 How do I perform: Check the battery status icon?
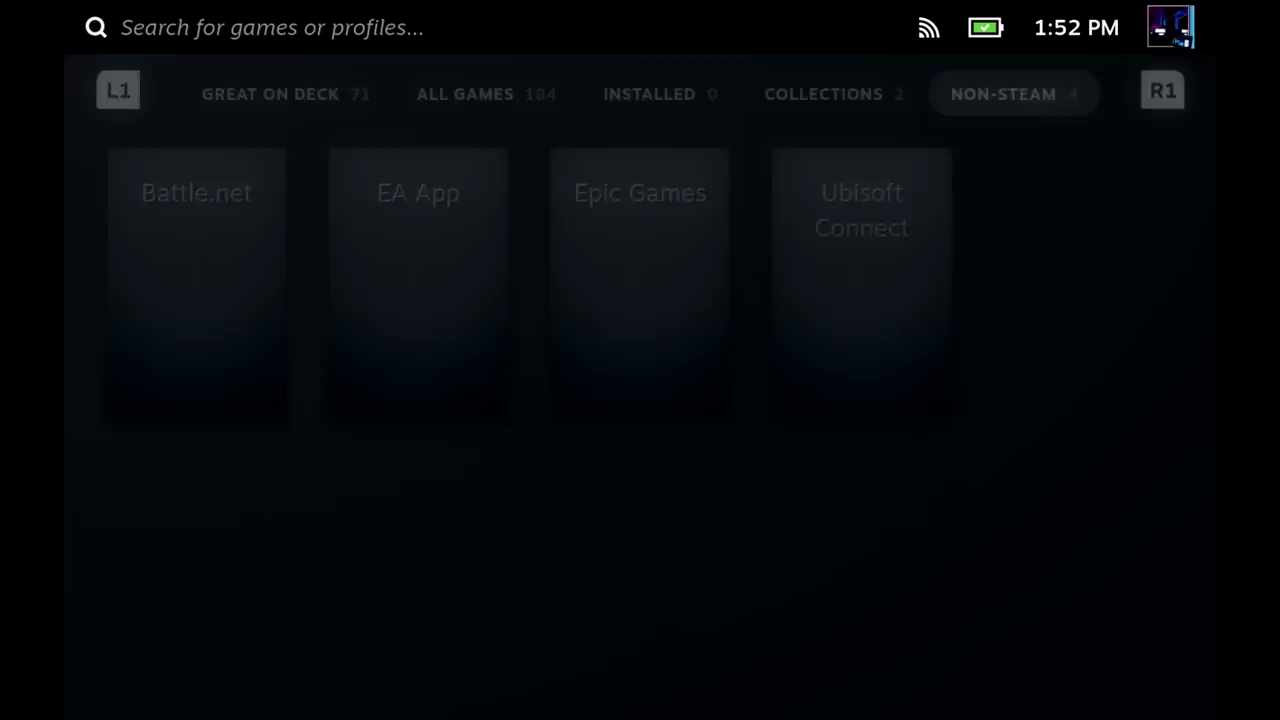986,28
